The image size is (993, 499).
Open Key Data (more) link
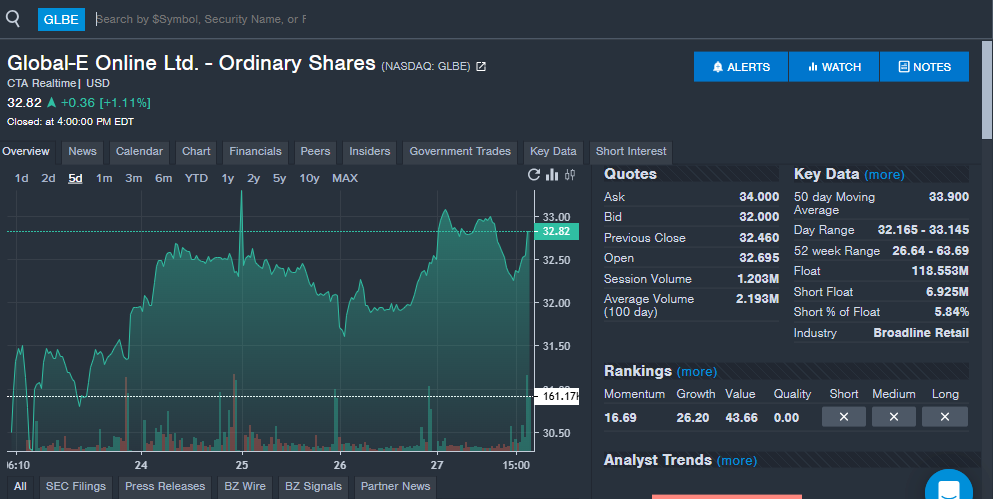884,175
